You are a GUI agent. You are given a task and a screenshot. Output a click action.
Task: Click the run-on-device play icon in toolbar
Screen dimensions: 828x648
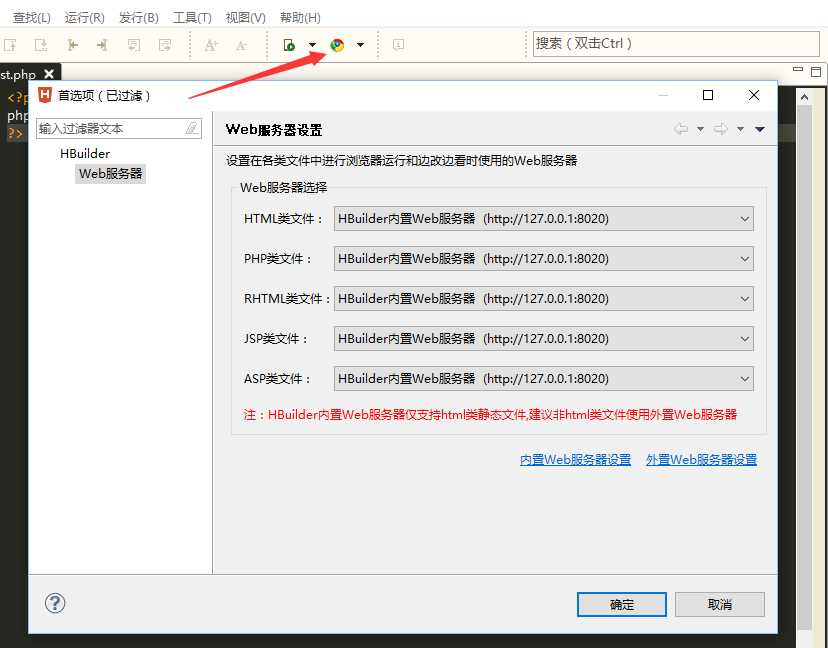[289, 45]
